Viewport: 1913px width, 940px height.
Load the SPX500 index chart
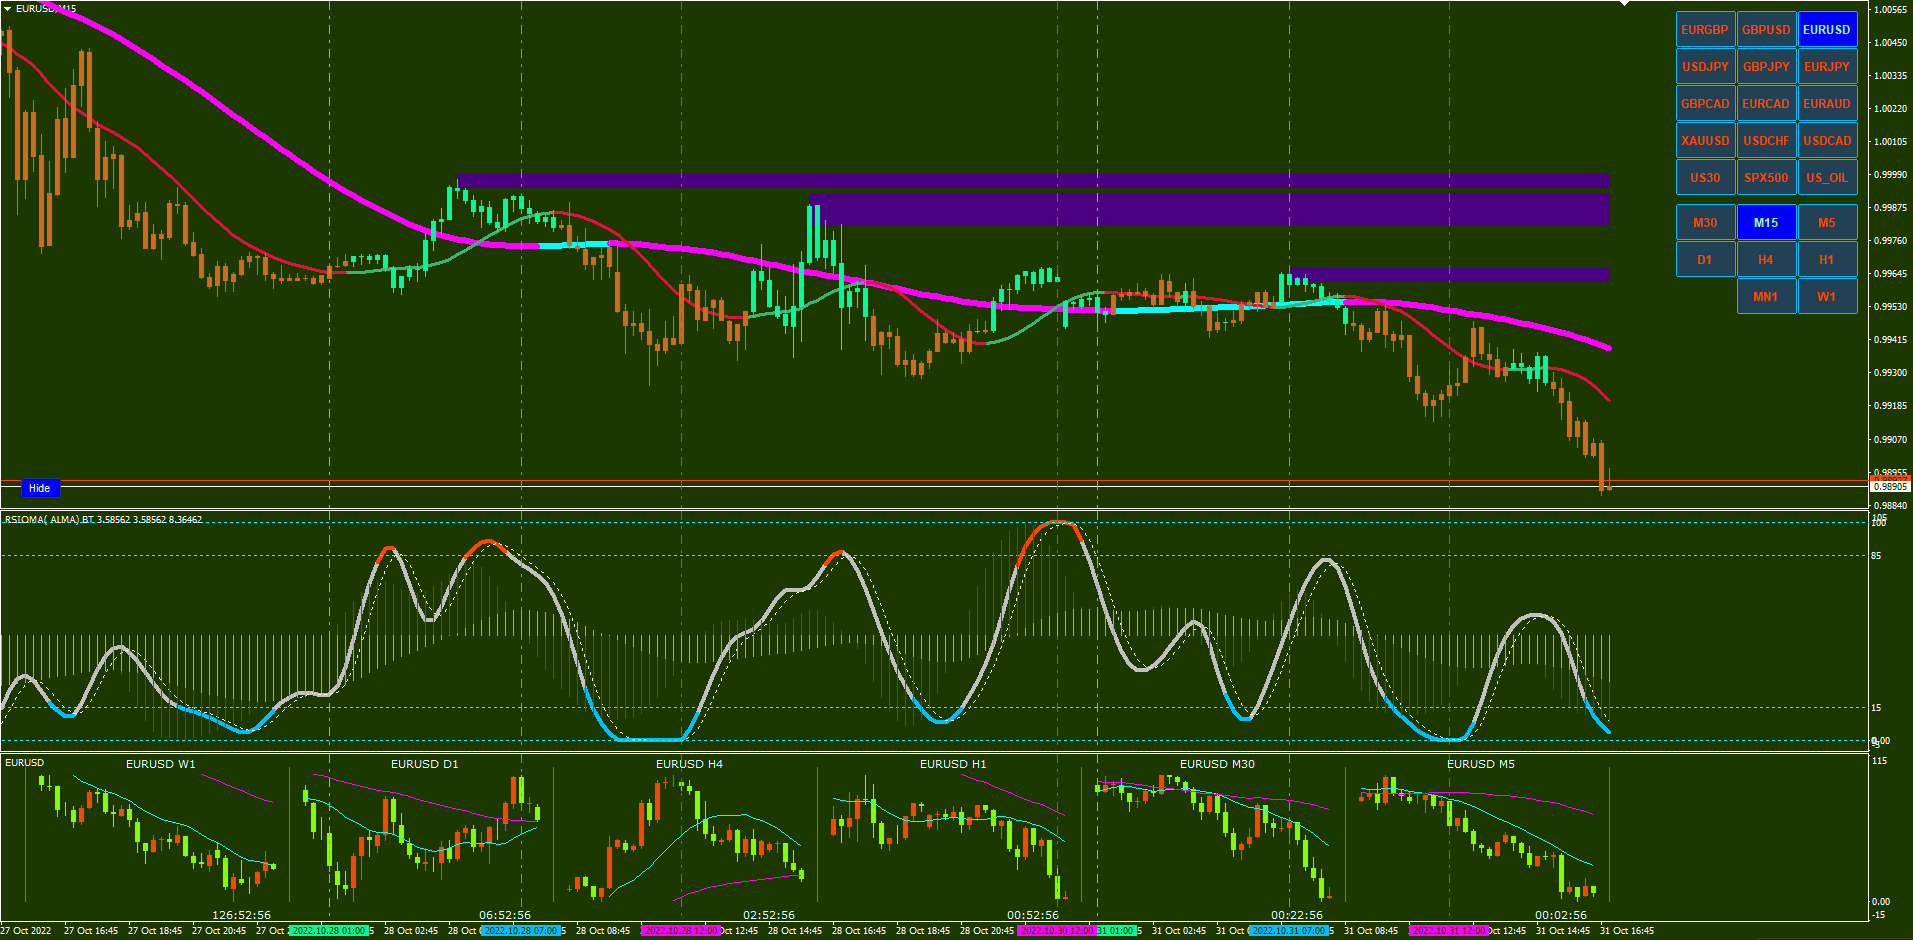point(1766,177)
